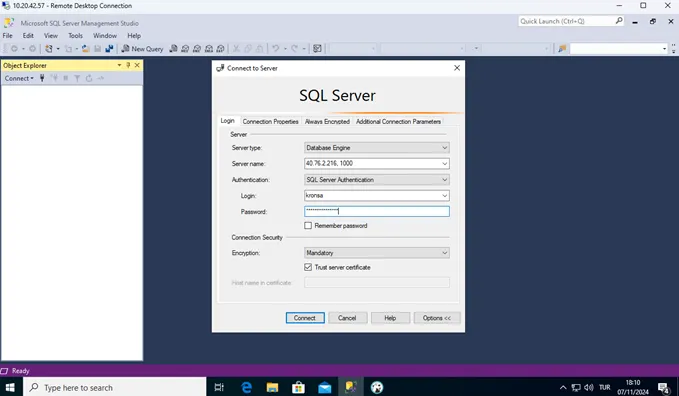Screen dimensions: 679x396
Task: Switch to the Connection Properties tab
Action: 270,122
